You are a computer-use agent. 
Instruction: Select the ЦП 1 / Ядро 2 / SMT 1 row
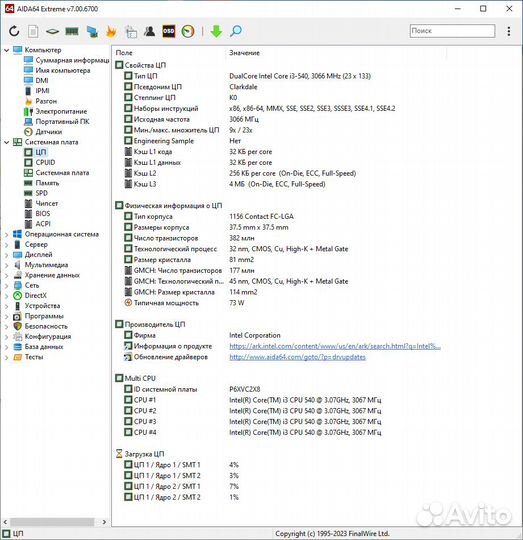click(x=181, y=487)
